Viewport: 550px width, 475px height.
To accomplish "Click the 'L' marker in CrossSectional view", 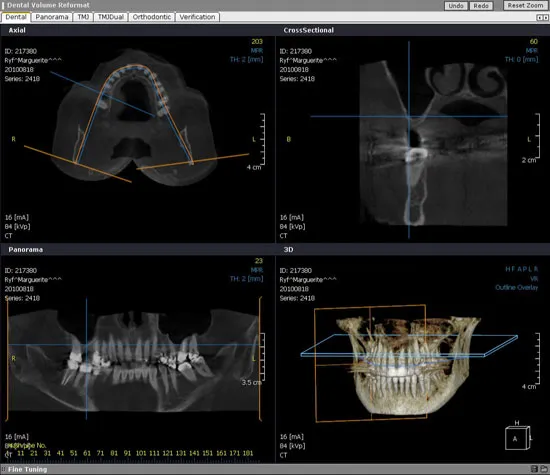I will (x=529, y=139).
